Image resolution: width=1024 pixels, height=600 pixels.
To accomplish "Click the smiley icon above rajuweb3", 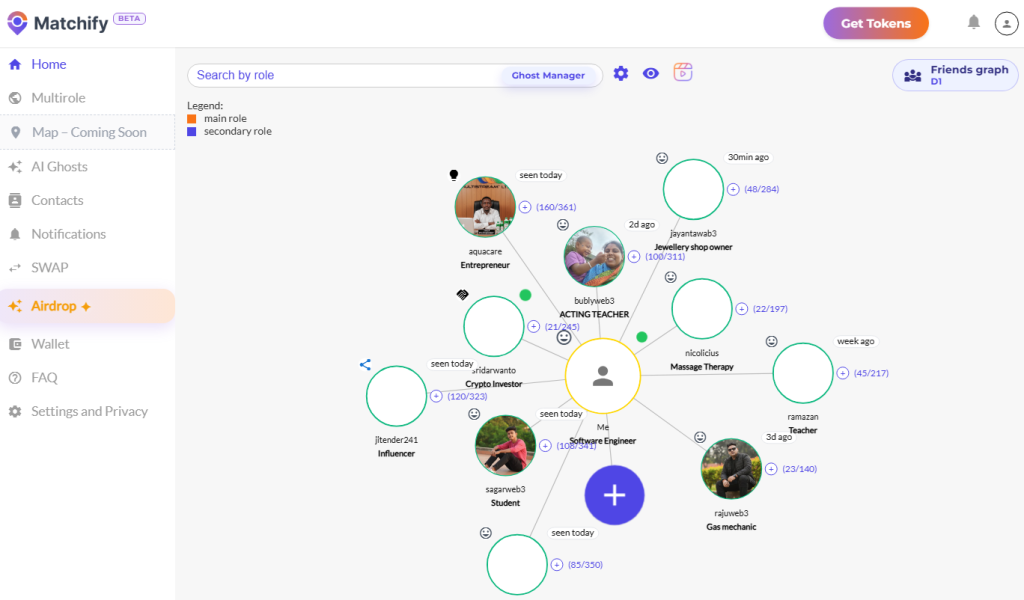I will [x=700, y=437].
